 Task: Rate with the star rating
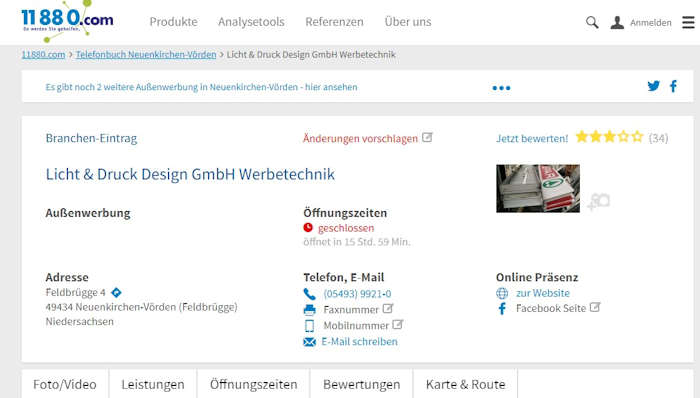tap(609, 137)
